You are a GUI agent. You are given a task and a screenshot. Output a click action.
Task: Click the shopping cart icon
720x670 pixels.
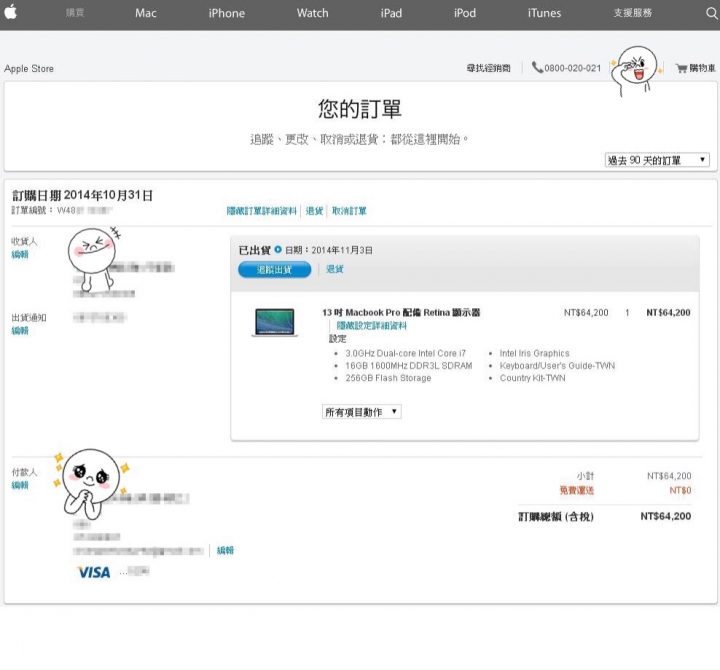681,68
